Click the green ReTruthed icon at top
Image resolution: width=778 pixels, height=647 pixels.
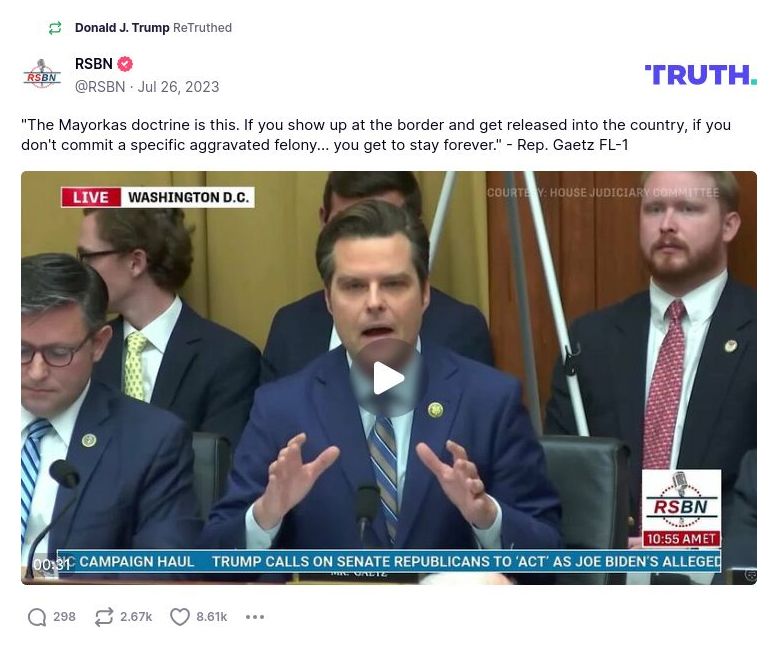55,28
